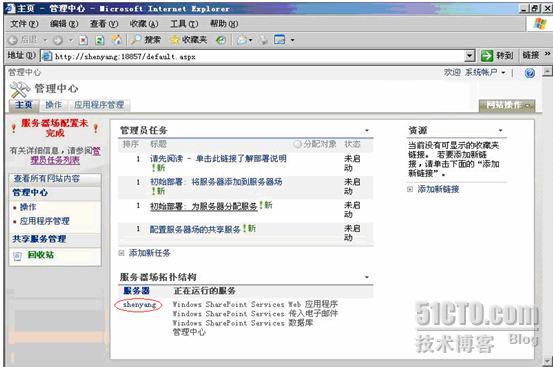This screenshot has height=367, width=553.
Task: Click the vertical scrollbar up arrow
Action: pyautogui.click(x=547, y=72)
